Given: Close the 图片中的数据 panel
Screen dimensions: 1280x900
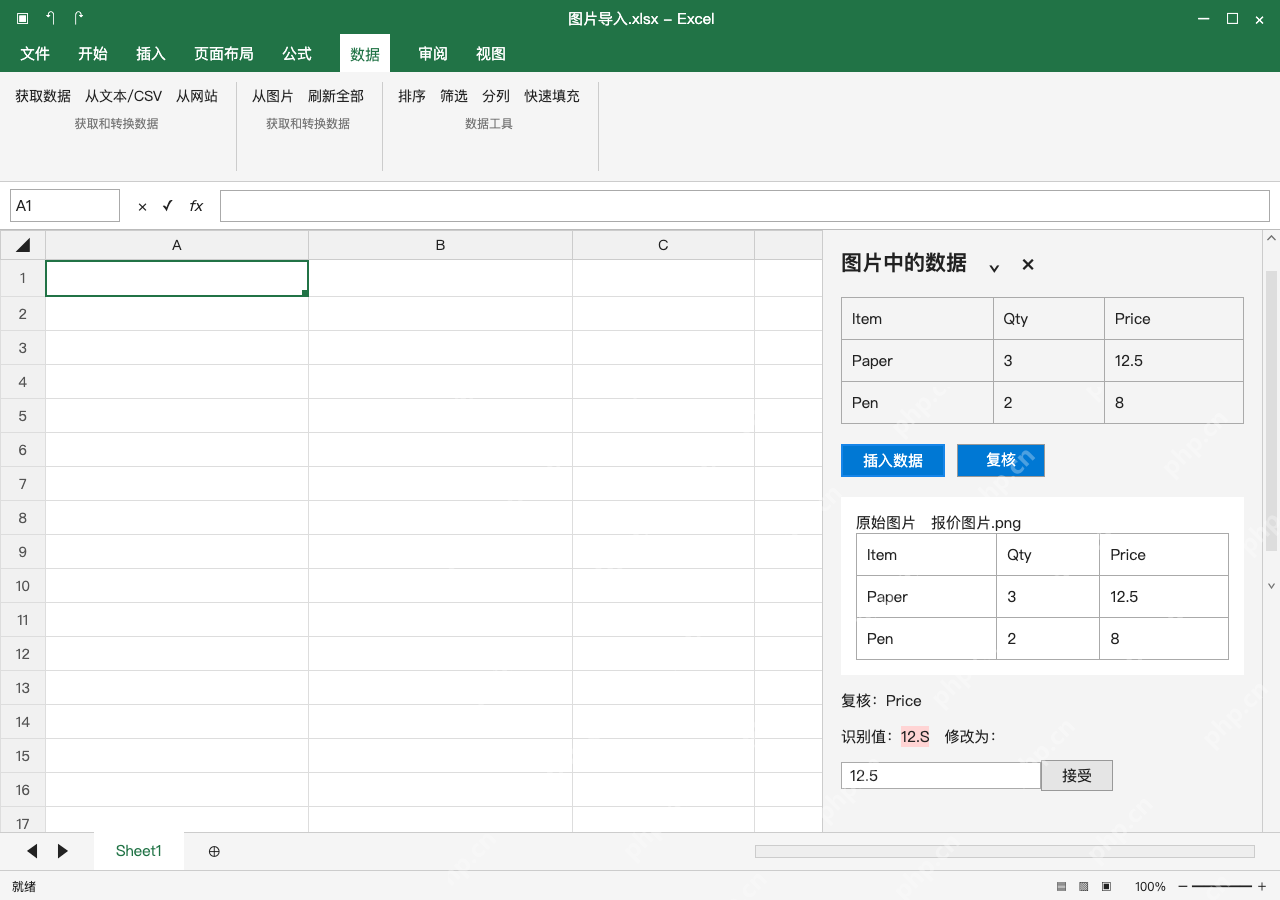Looking at the screenshot, I should [1028, 264].
